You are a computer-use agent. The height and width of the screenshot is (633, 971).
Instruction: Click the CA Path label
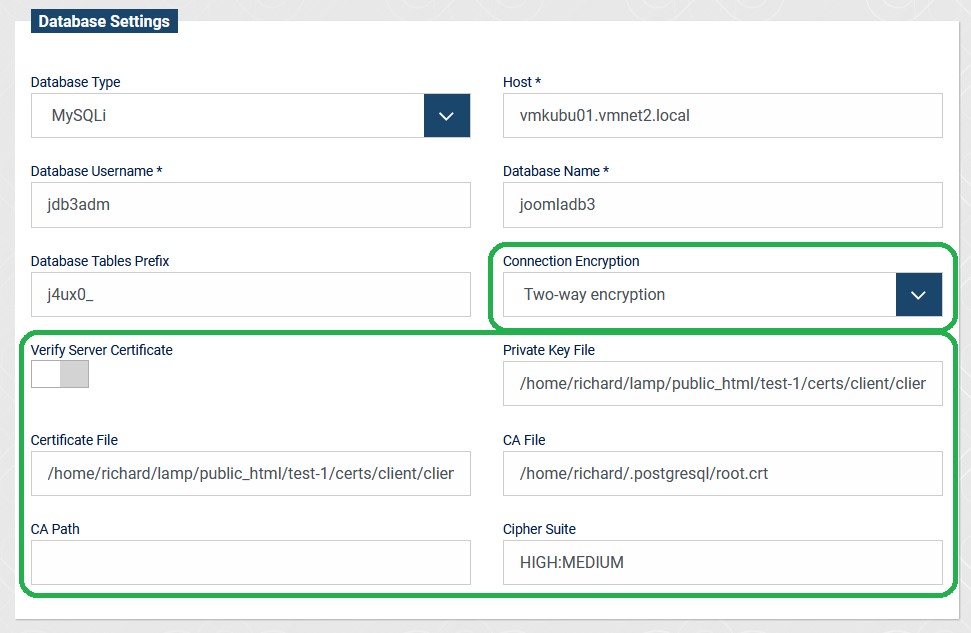point(55,530)
